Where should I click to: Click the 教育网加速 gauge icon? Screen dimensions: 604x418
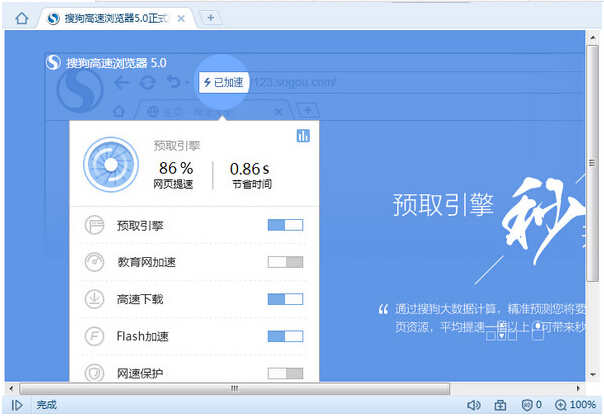94,262
